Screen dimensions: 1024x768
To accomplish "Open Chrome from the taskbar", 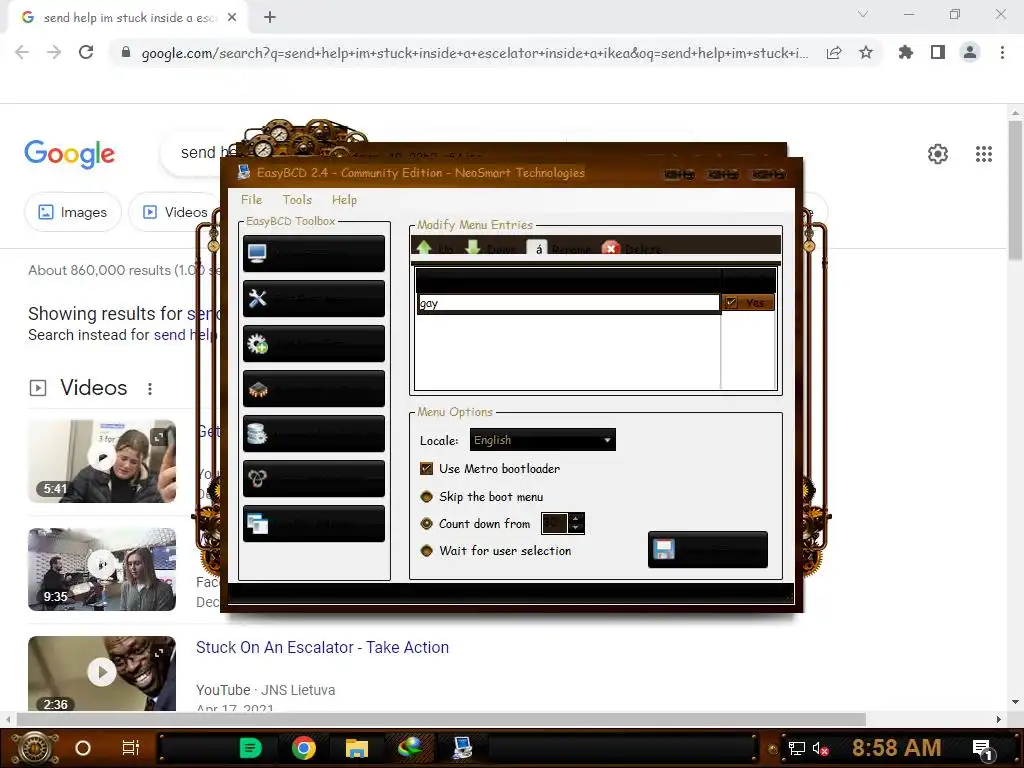I will coord(304,748).
